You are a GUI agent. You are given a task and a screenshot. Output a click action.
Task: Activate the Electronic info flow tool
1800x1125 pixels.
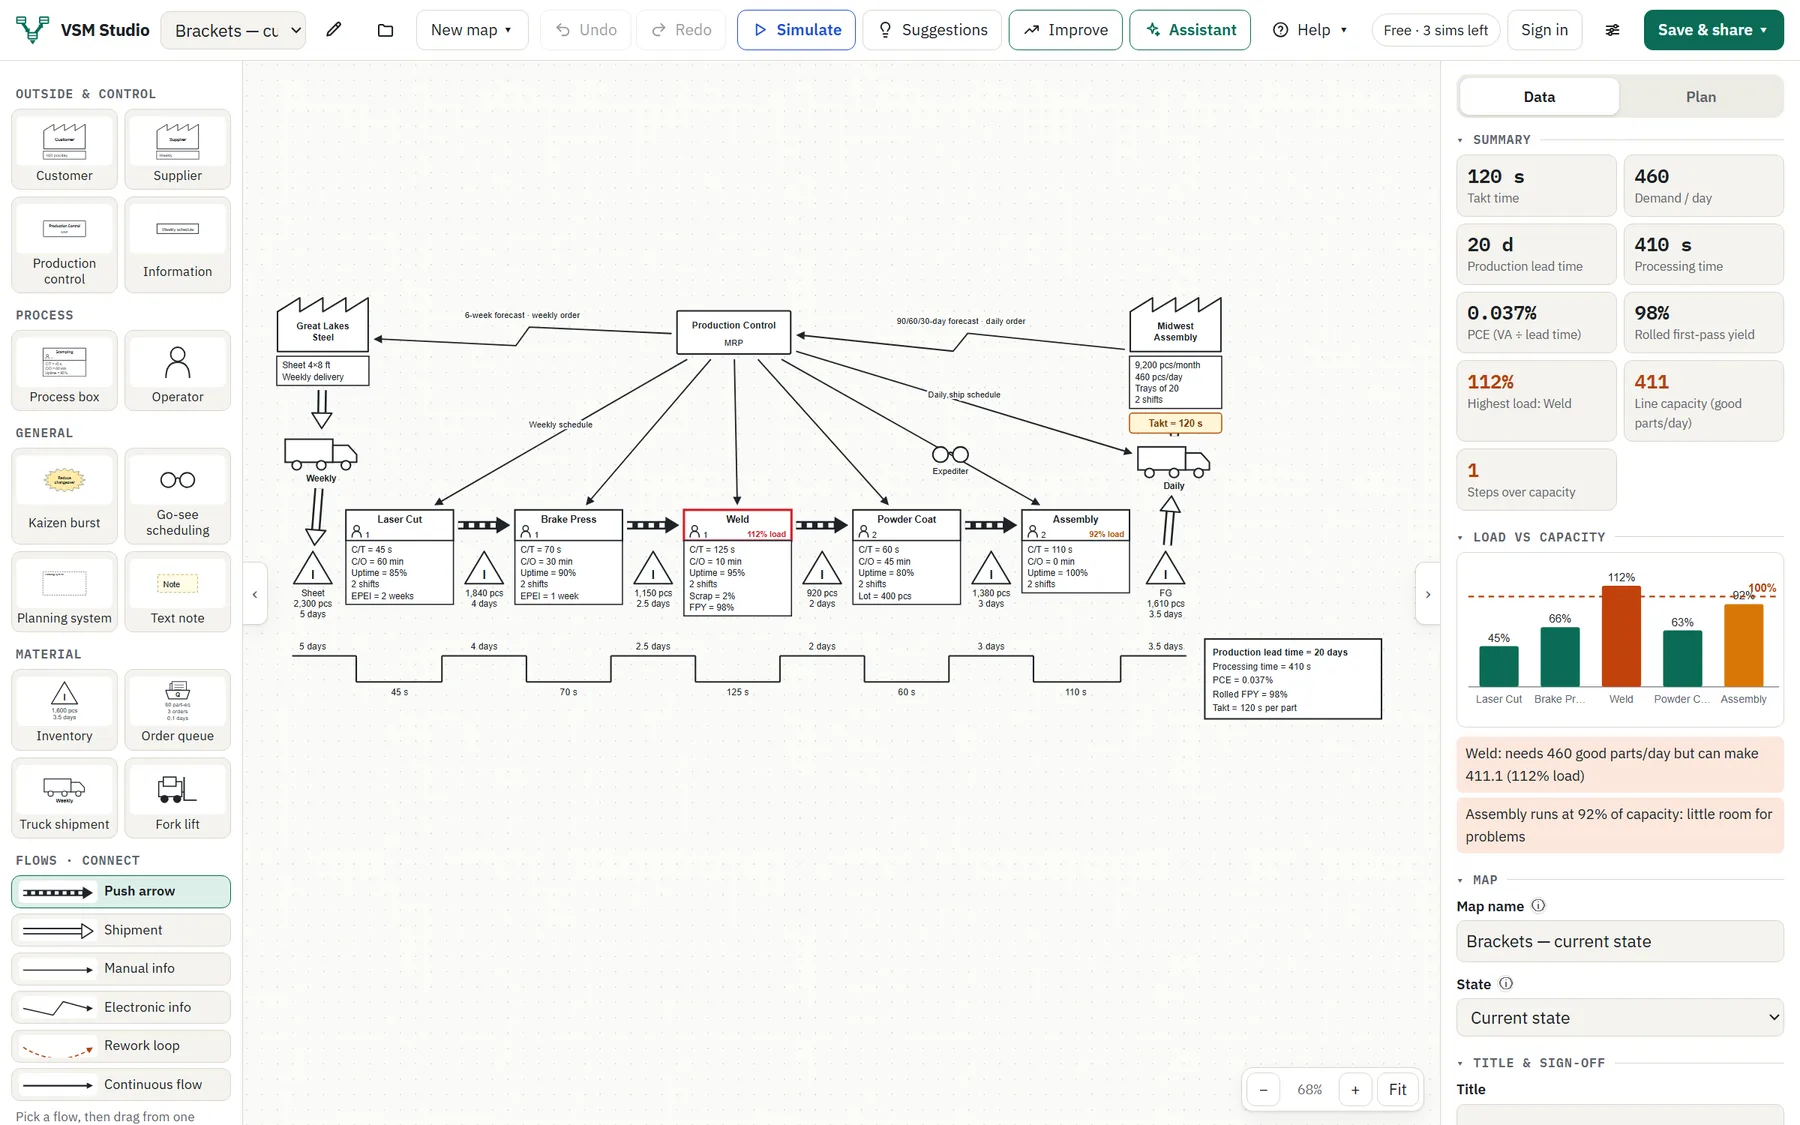(x=121, y=1007)
